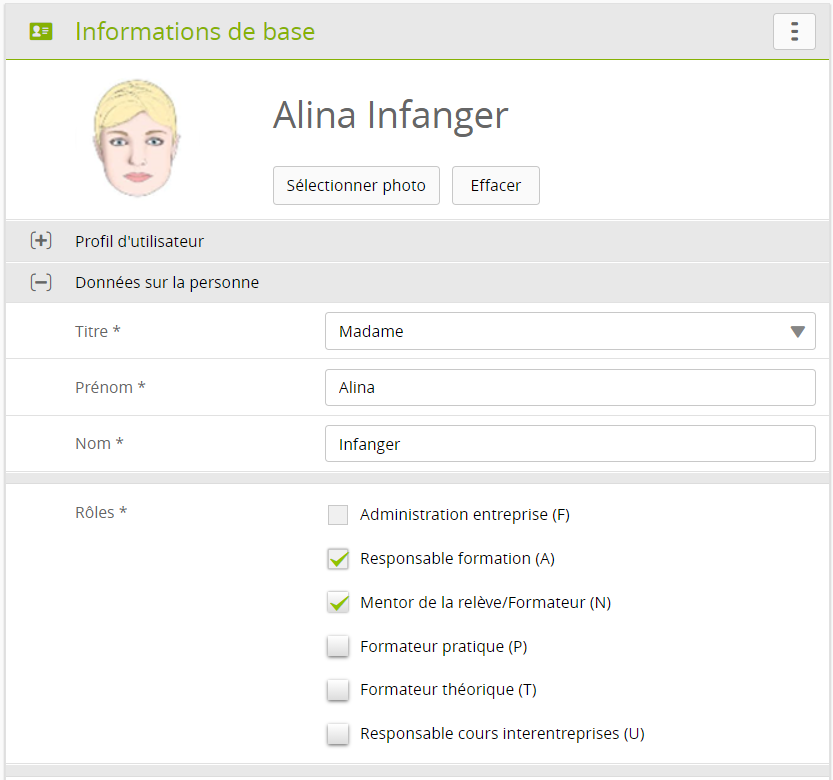
Task: Uncheck Mentor de la relève/Formateur (N)
Action: pyautogui.click(x=338, y=603)
